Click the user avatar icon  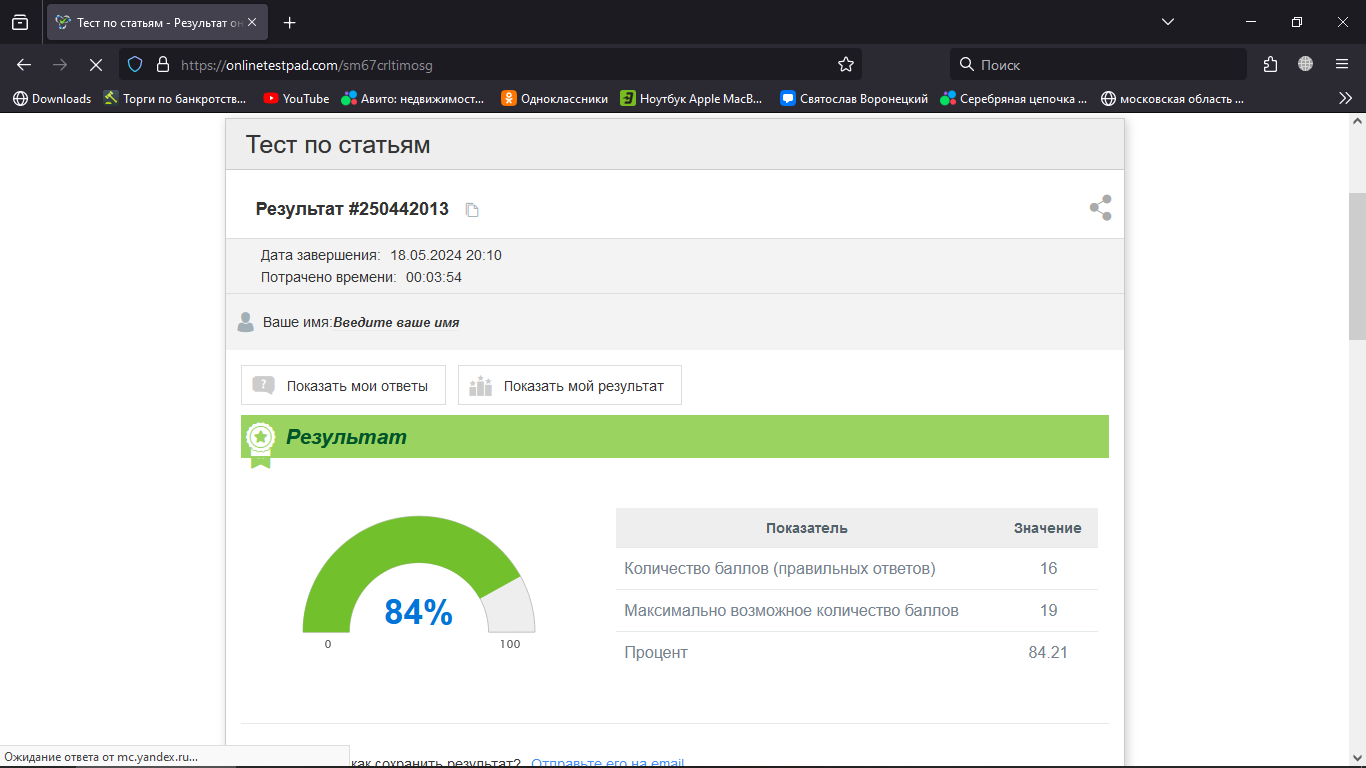coord(245,322)
